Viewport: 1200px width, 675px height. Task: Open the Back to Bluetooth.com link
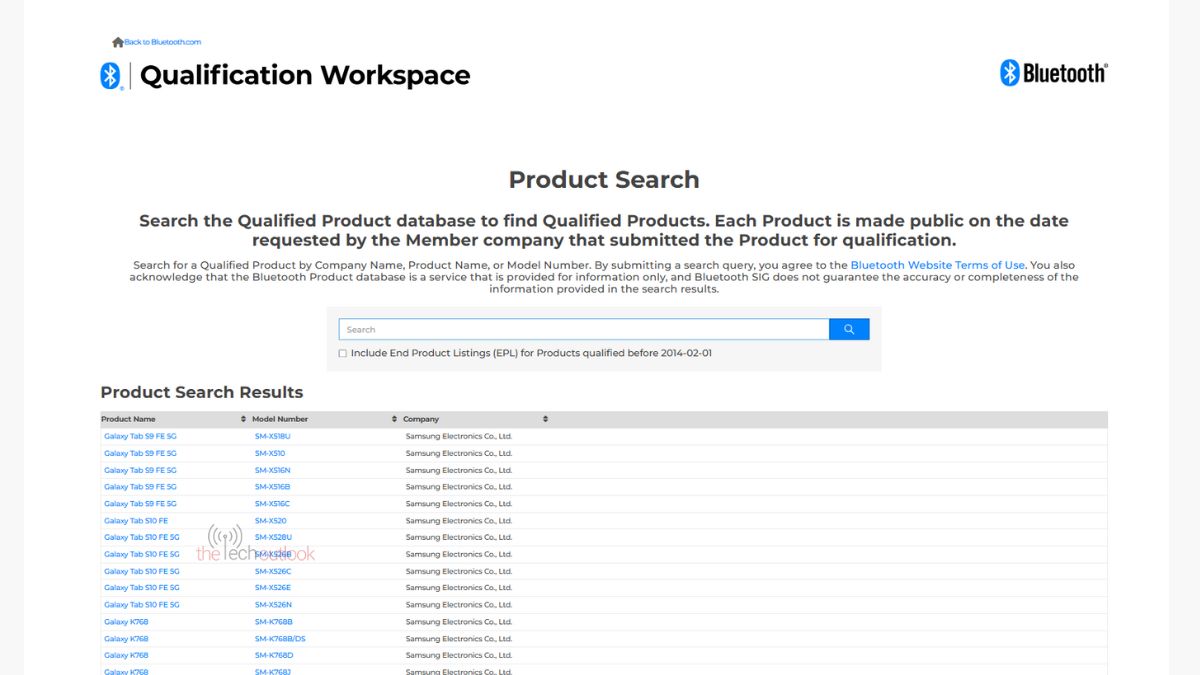pyautogui.click(x=162, y=42)
